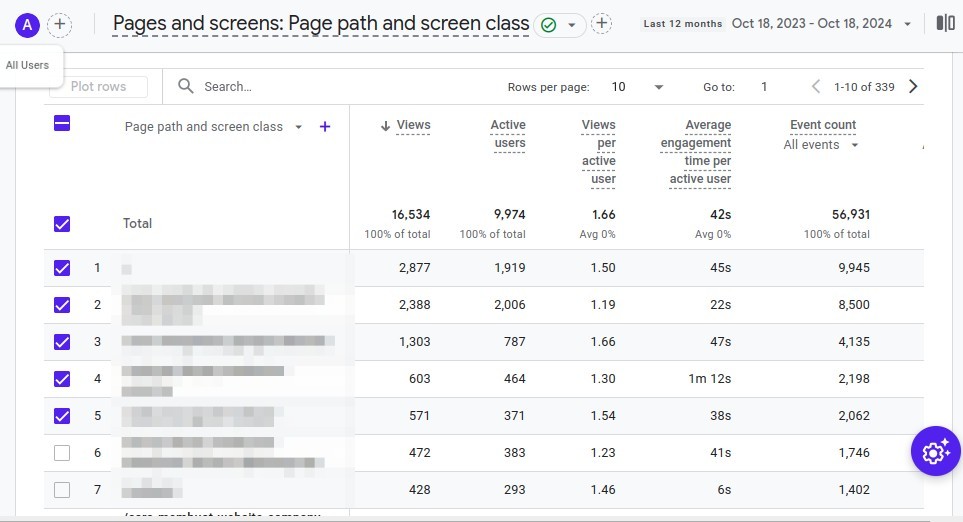Open the All events dropdown
Image resolution: width=963 pixels, height=522 pixels.
pos(821,145)
